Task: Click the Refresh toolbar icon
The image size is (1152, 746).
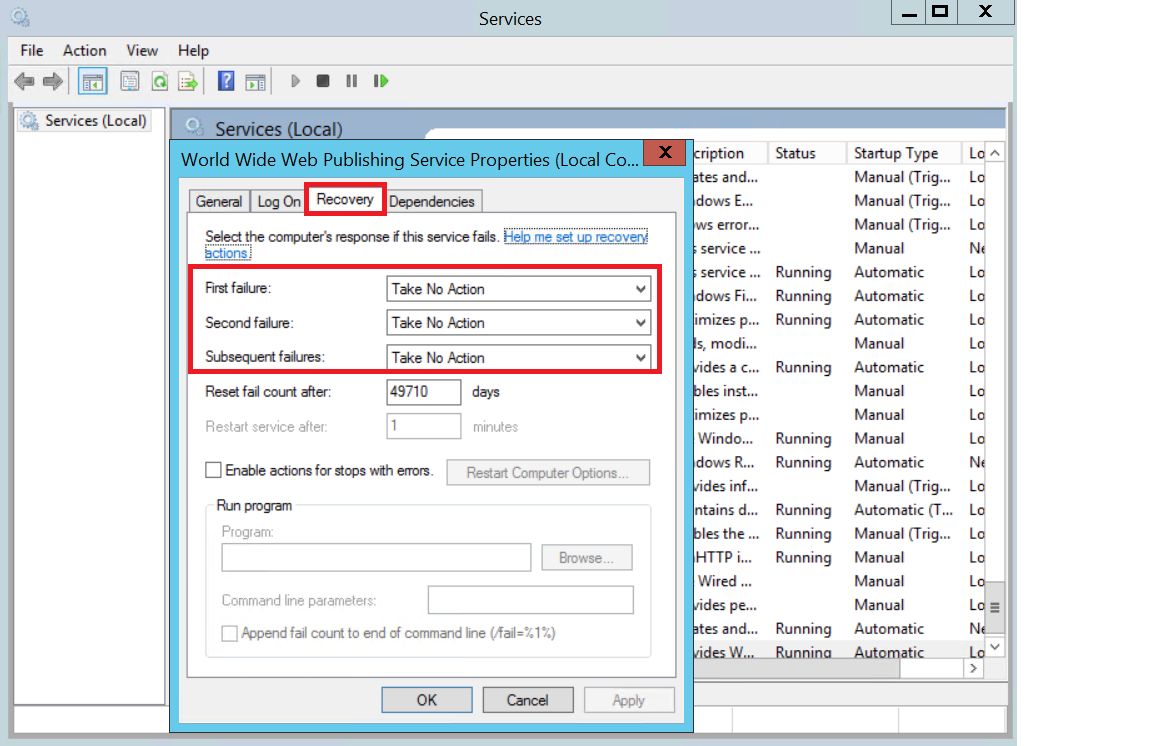Action: tap(159, 81)
